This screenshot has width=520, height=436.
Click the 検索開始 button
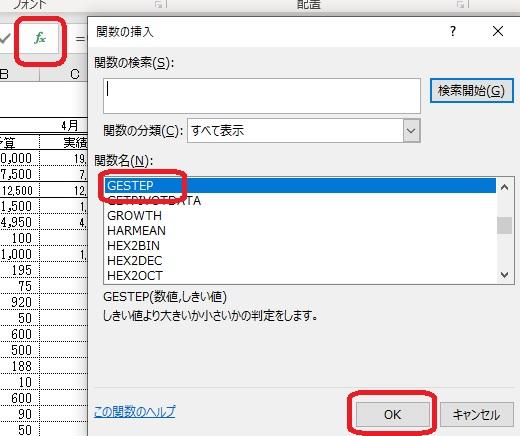pyautogui.click(x=471, y=90)
